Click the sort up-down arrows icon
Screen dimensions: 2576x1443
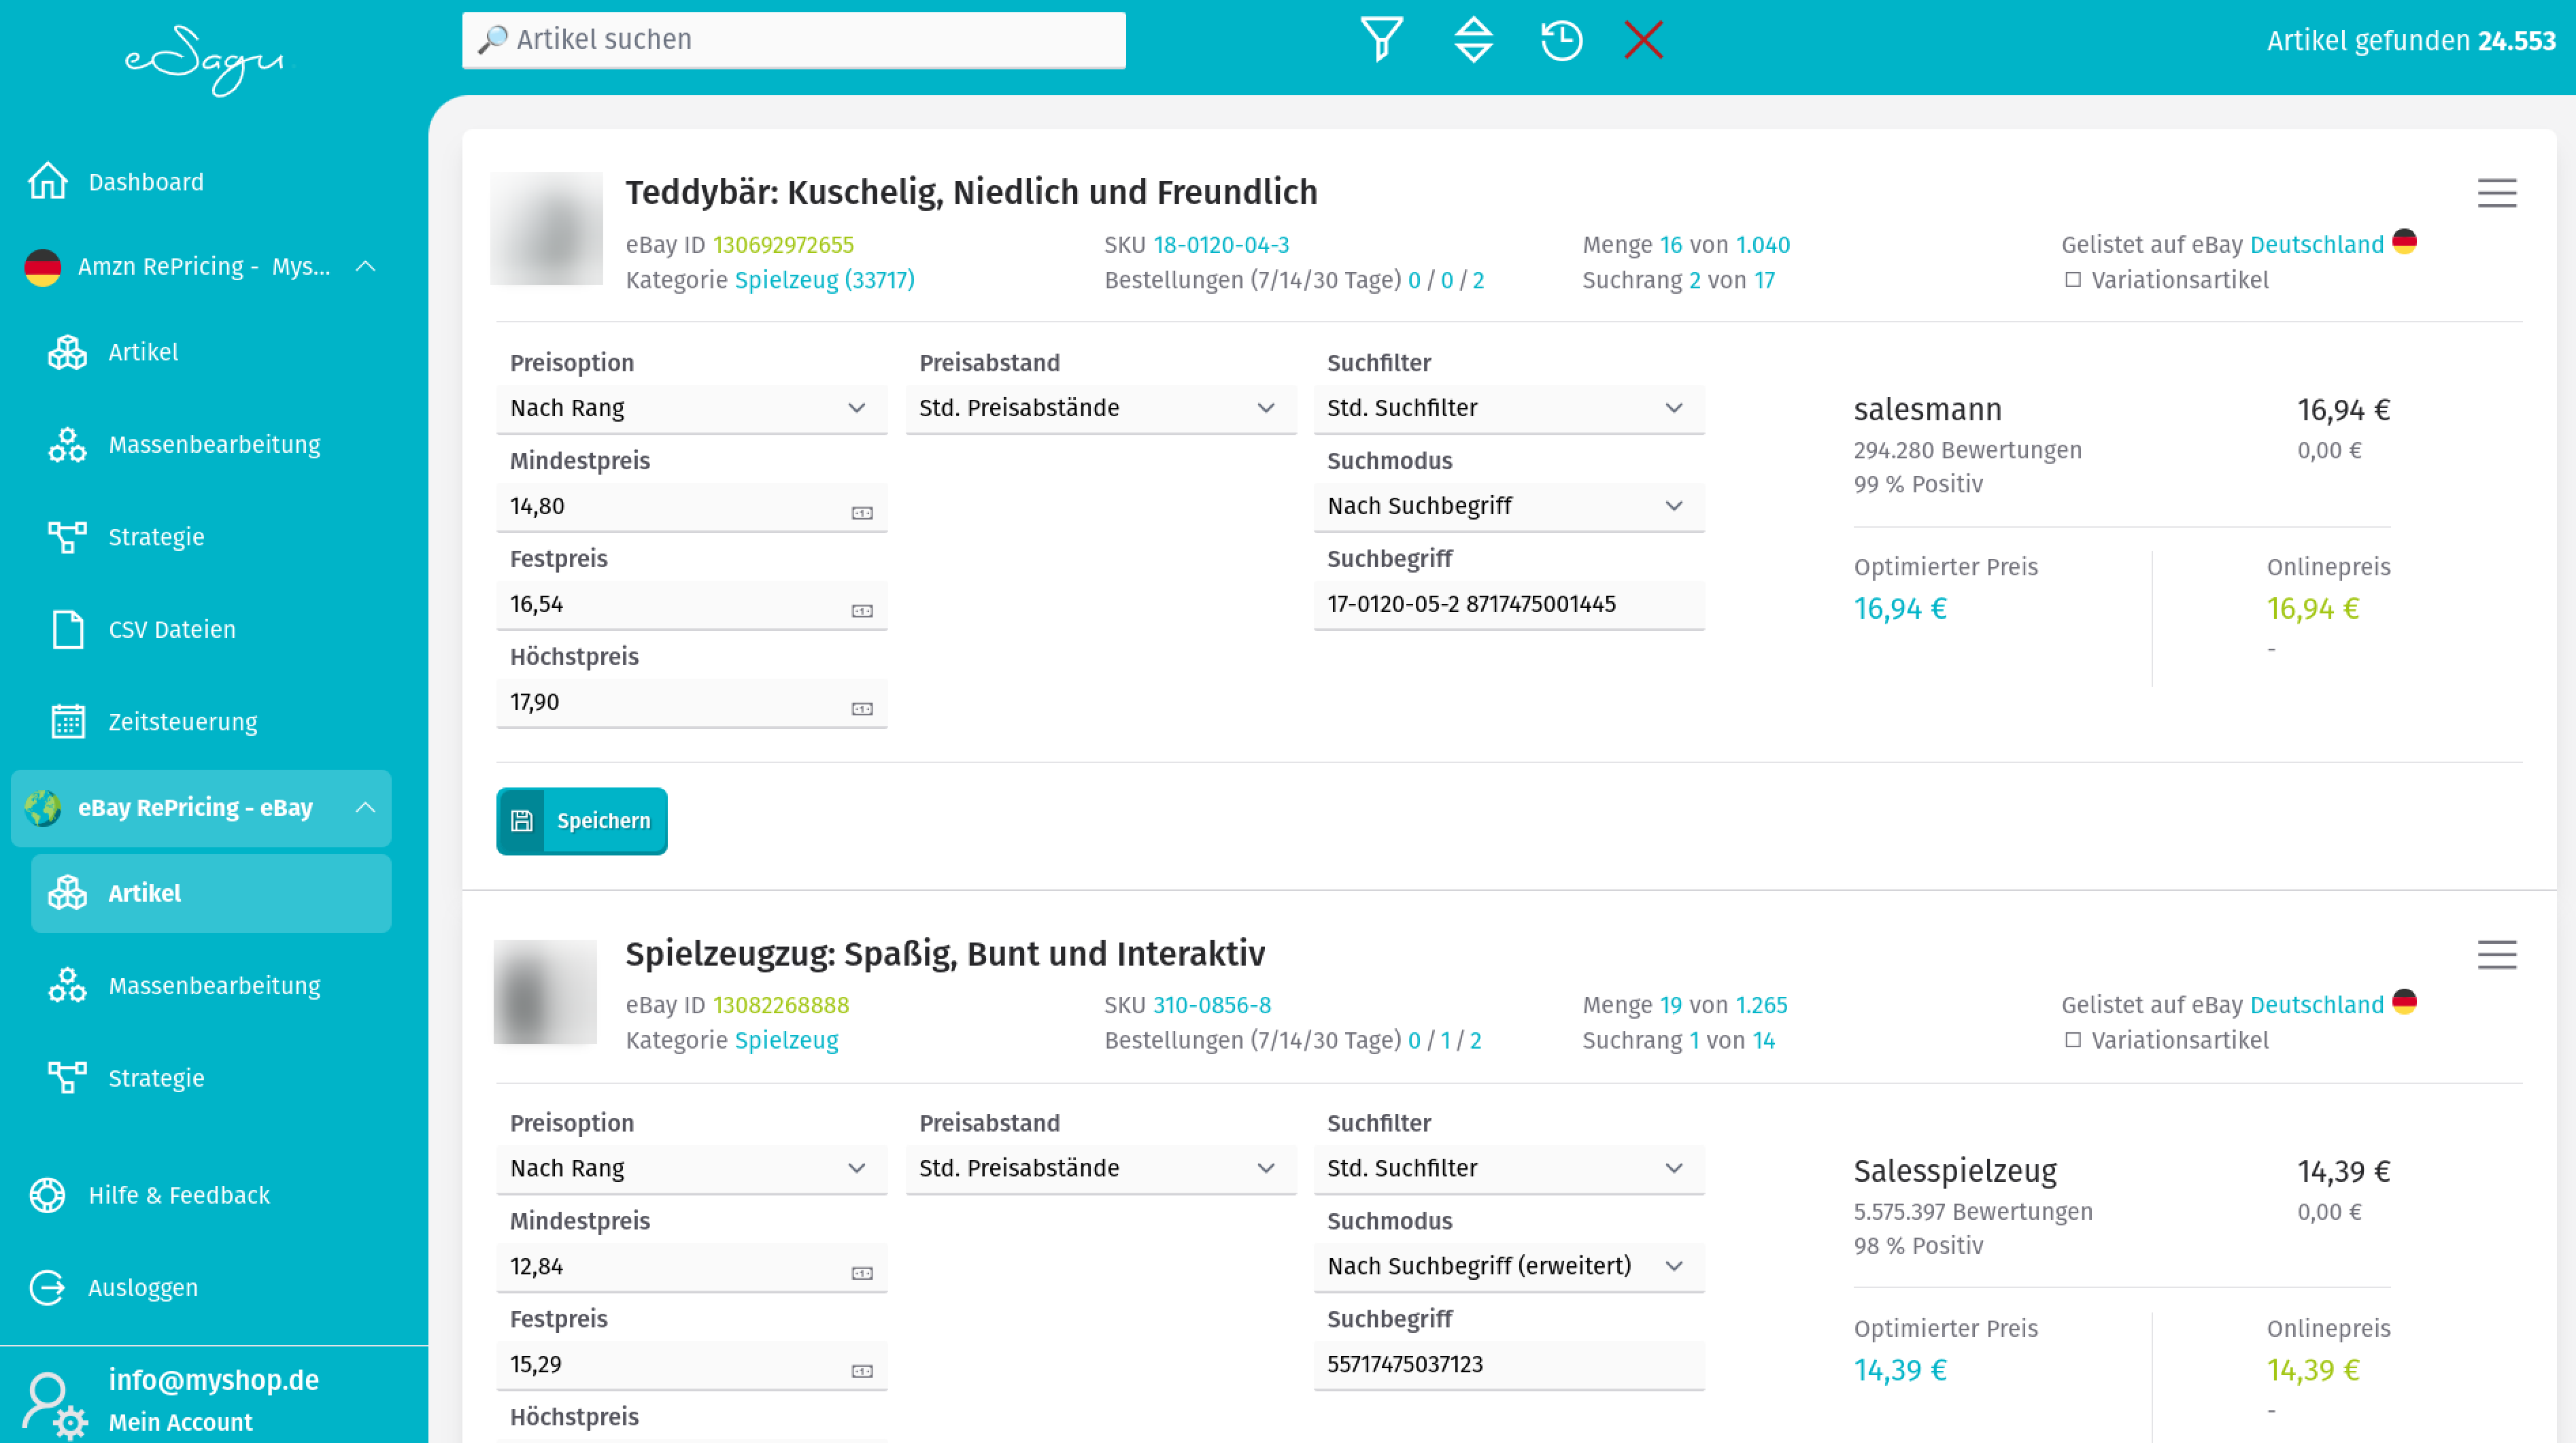(x=1473, y=40)
